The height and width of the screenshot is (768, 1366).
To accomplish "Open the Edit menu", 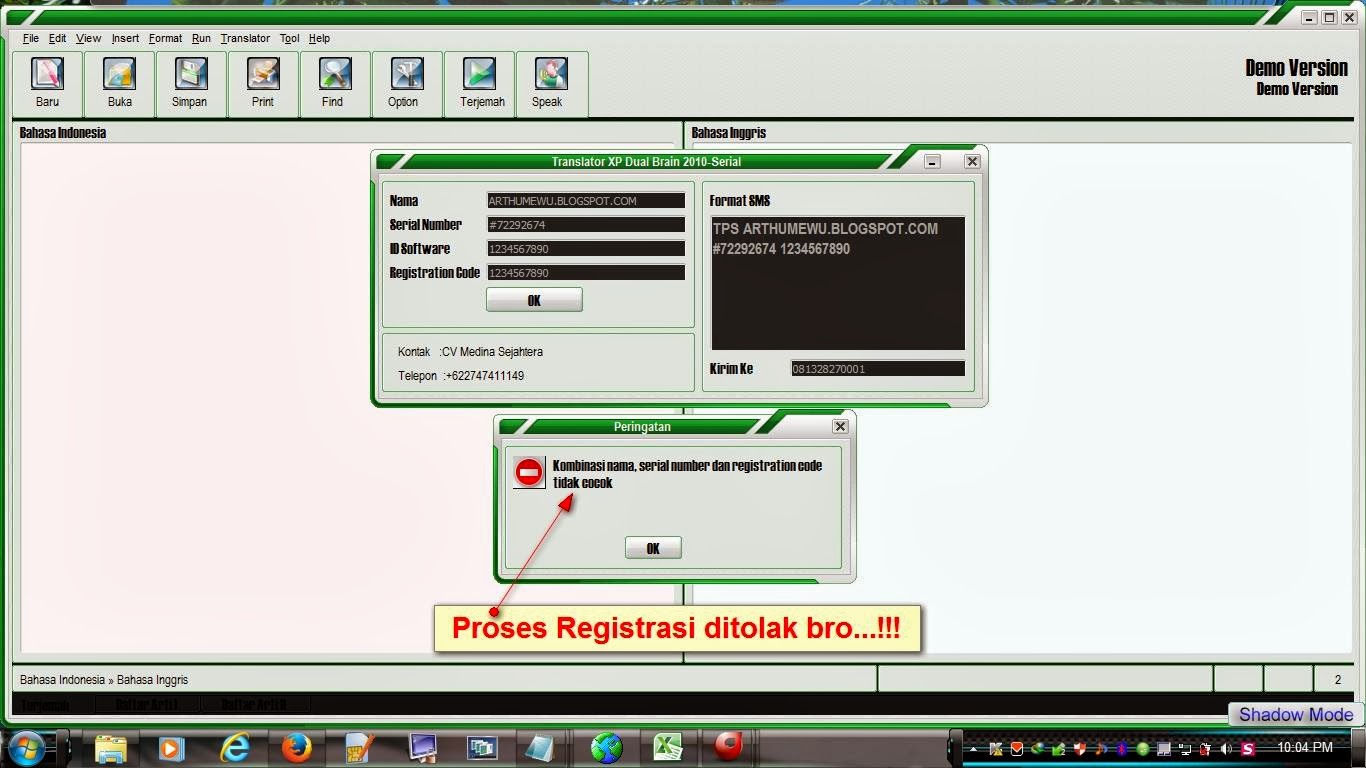I will pos(57,38).
